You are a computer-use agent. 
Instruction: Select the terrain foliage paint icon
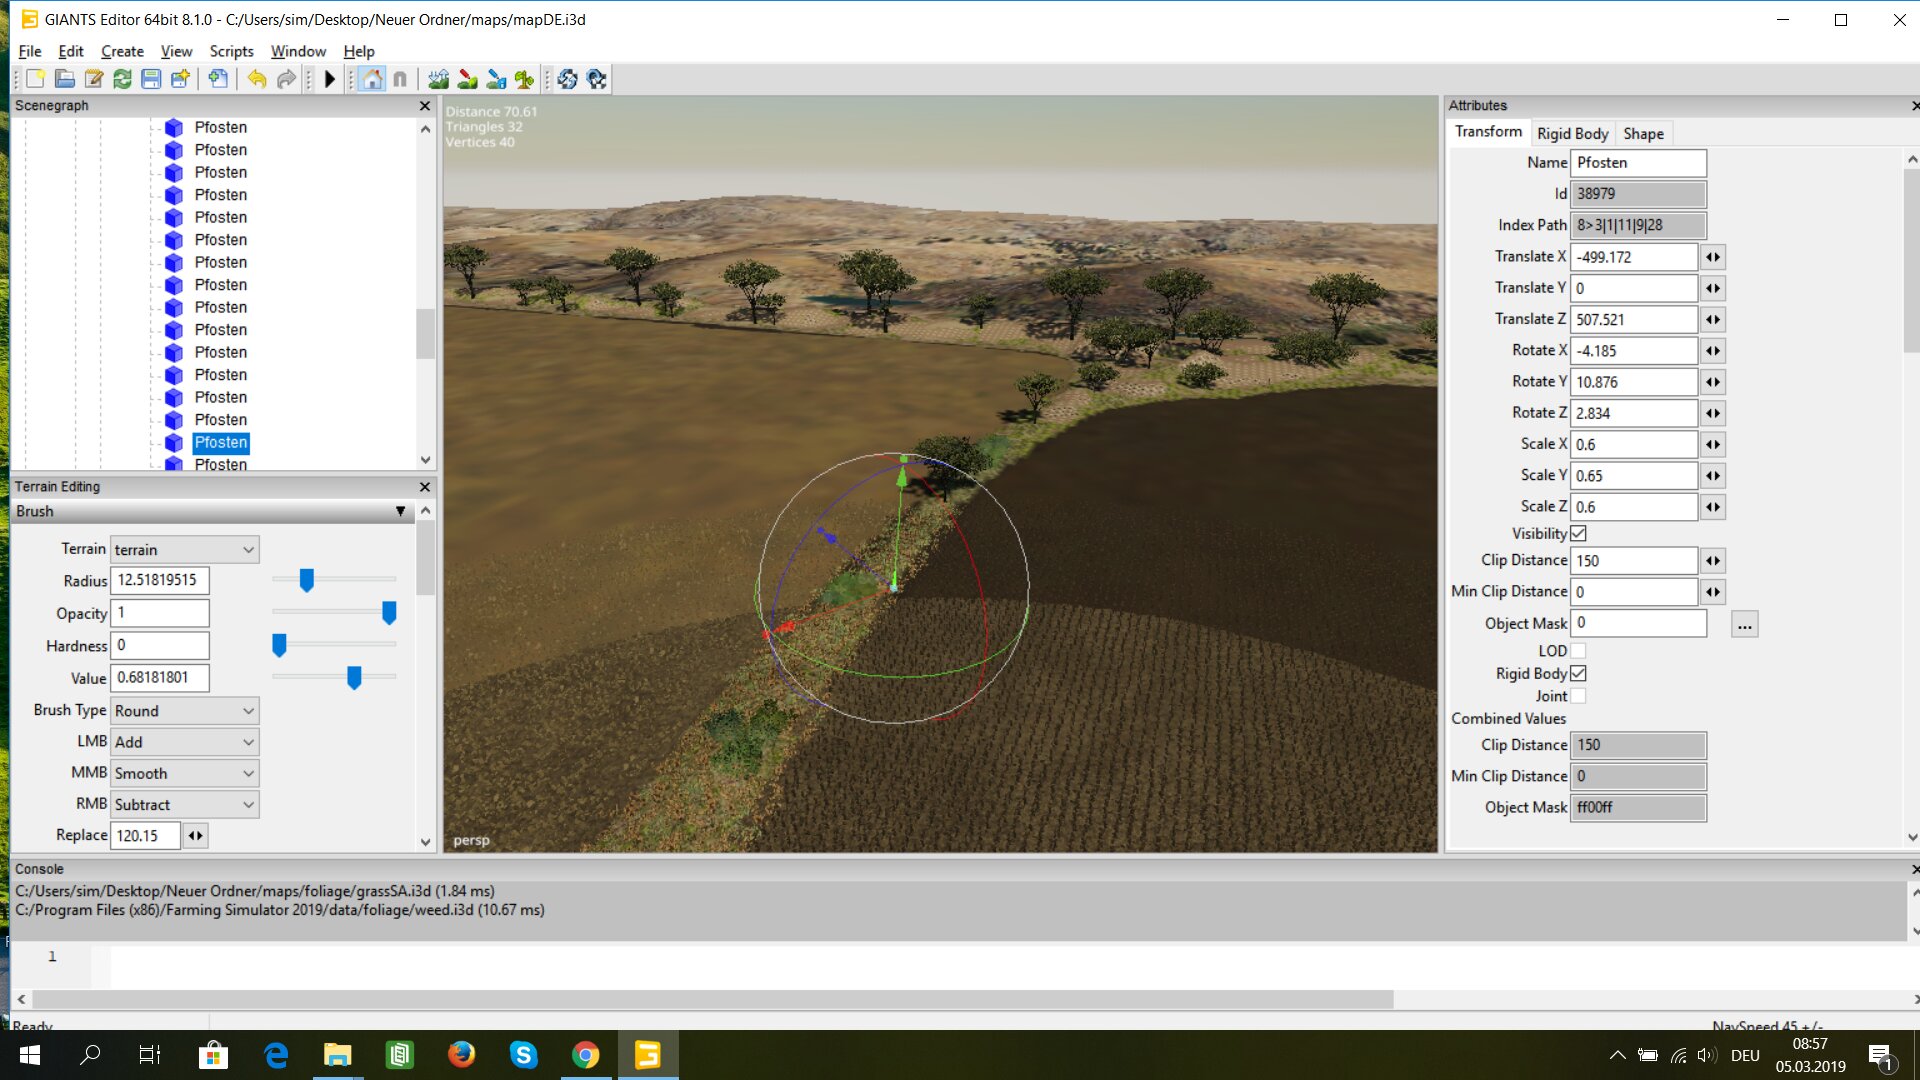pos(524,79)
